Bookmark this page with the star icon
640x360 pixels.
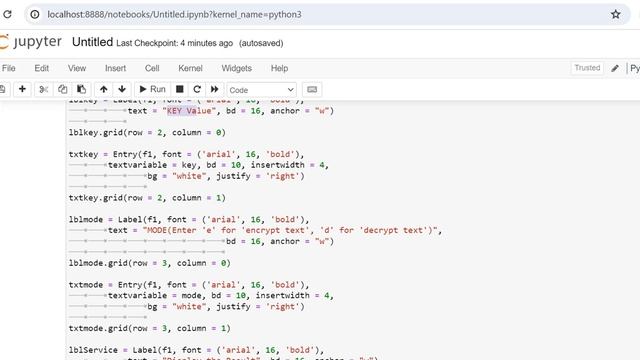point(616,14)
